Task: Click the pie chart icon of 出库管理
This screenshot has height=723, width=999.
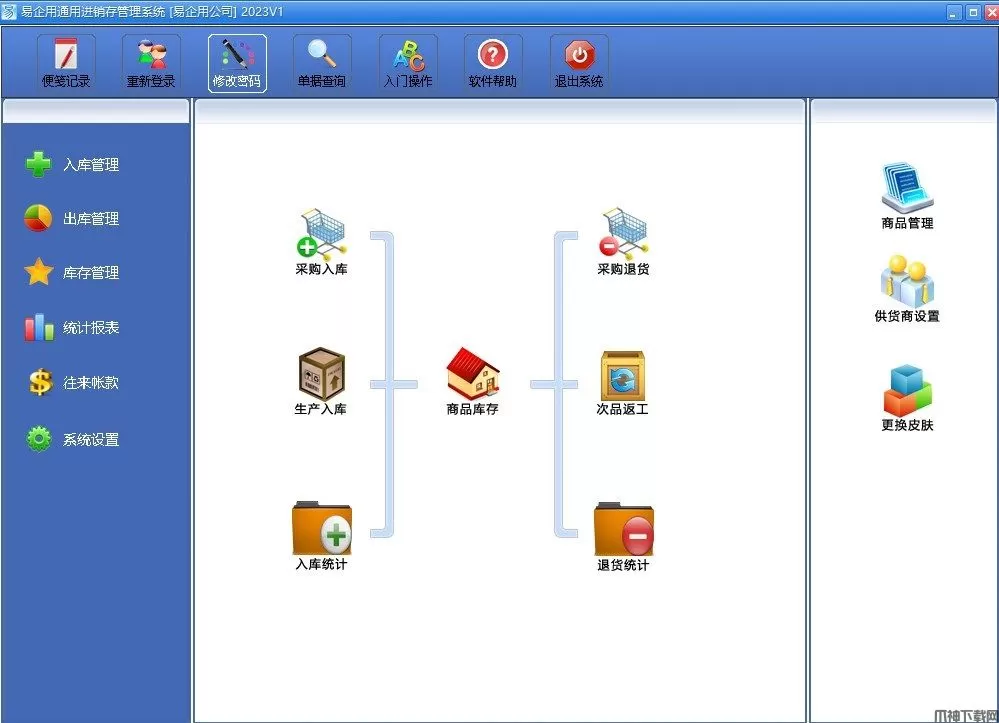Action: [x=38, y=218]
